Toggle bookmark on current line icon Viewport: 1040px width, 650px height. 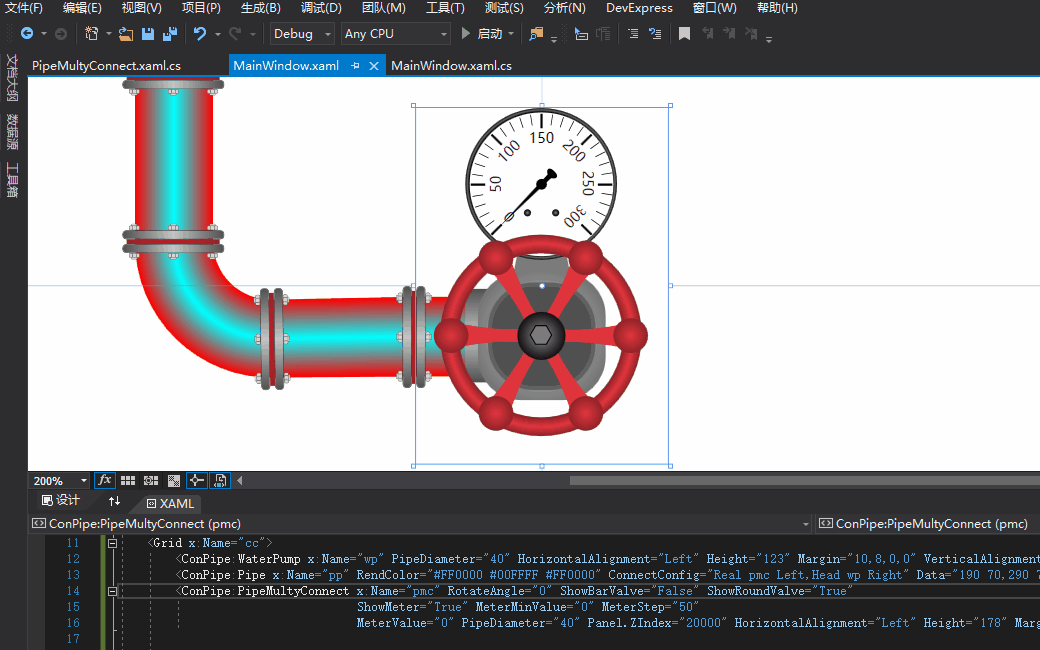pyautogui.click(x=684, y=34)
